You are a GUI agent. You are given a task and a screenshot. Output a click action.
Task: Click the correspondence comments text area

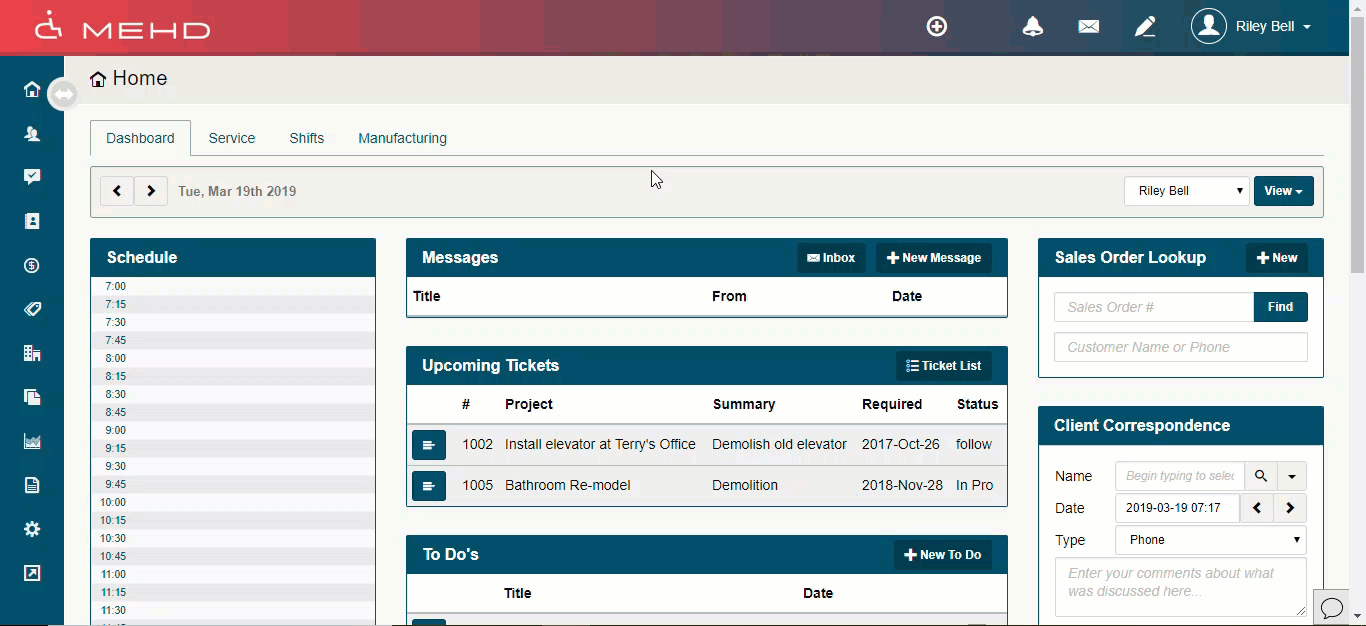coord(1181,587)
